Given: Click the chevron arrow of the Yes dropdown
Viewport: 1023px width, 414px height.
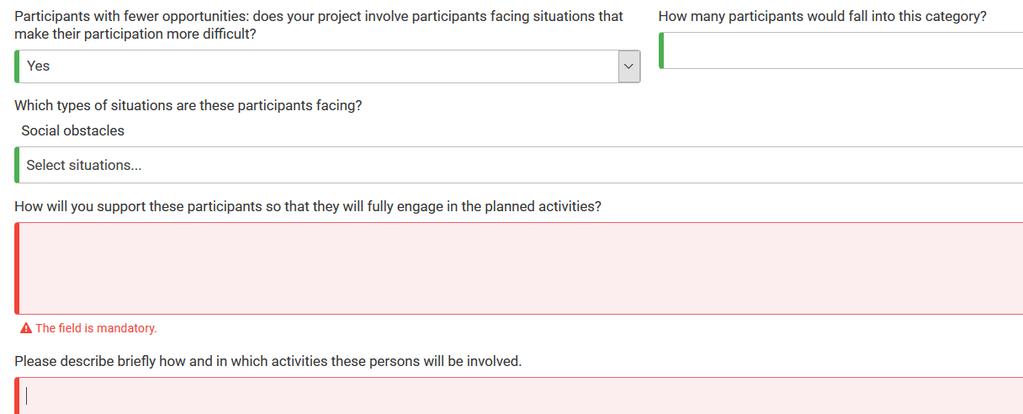Looking at the screenshot, I should click(x=629, y=67).
